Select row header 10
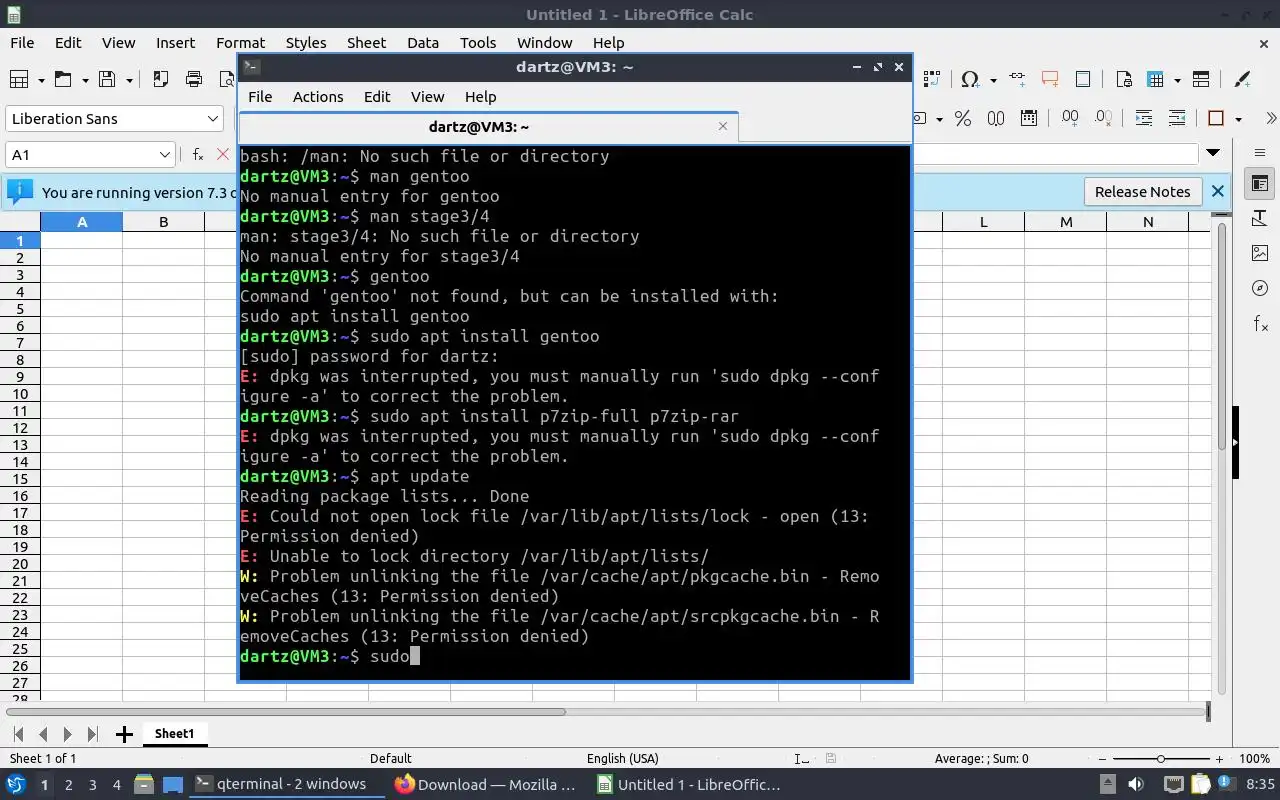This screenshot has height=800, width=1280. tap(20, 394)
